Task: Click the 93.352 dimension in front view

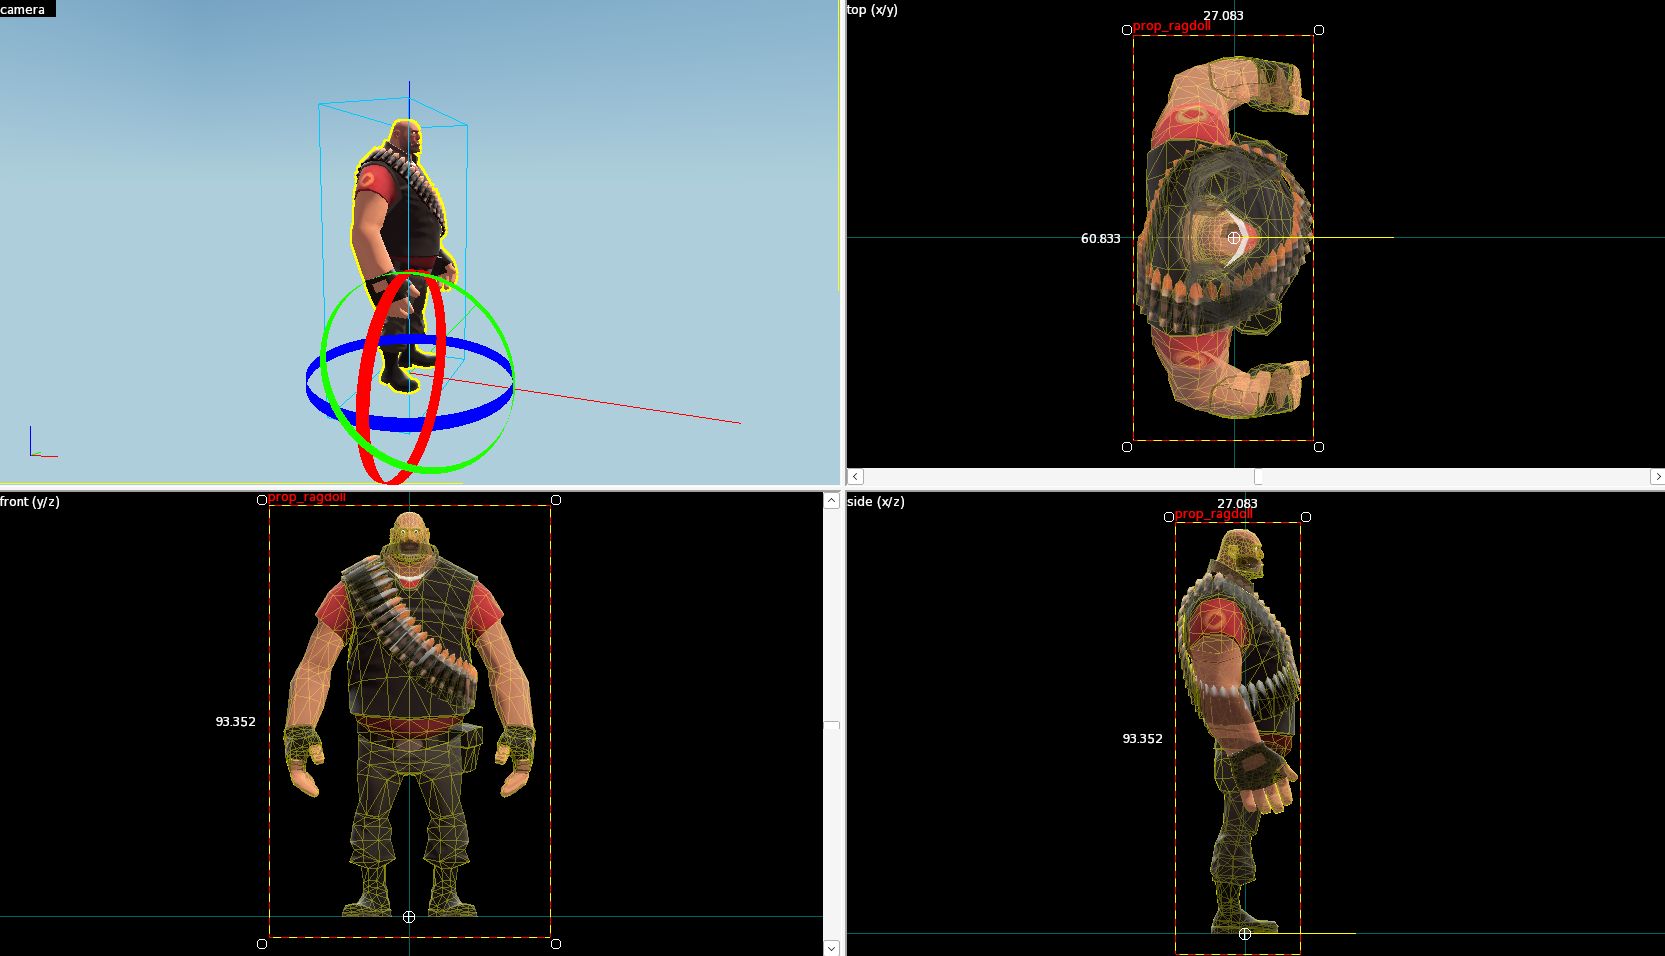Action: coord(236,722)
